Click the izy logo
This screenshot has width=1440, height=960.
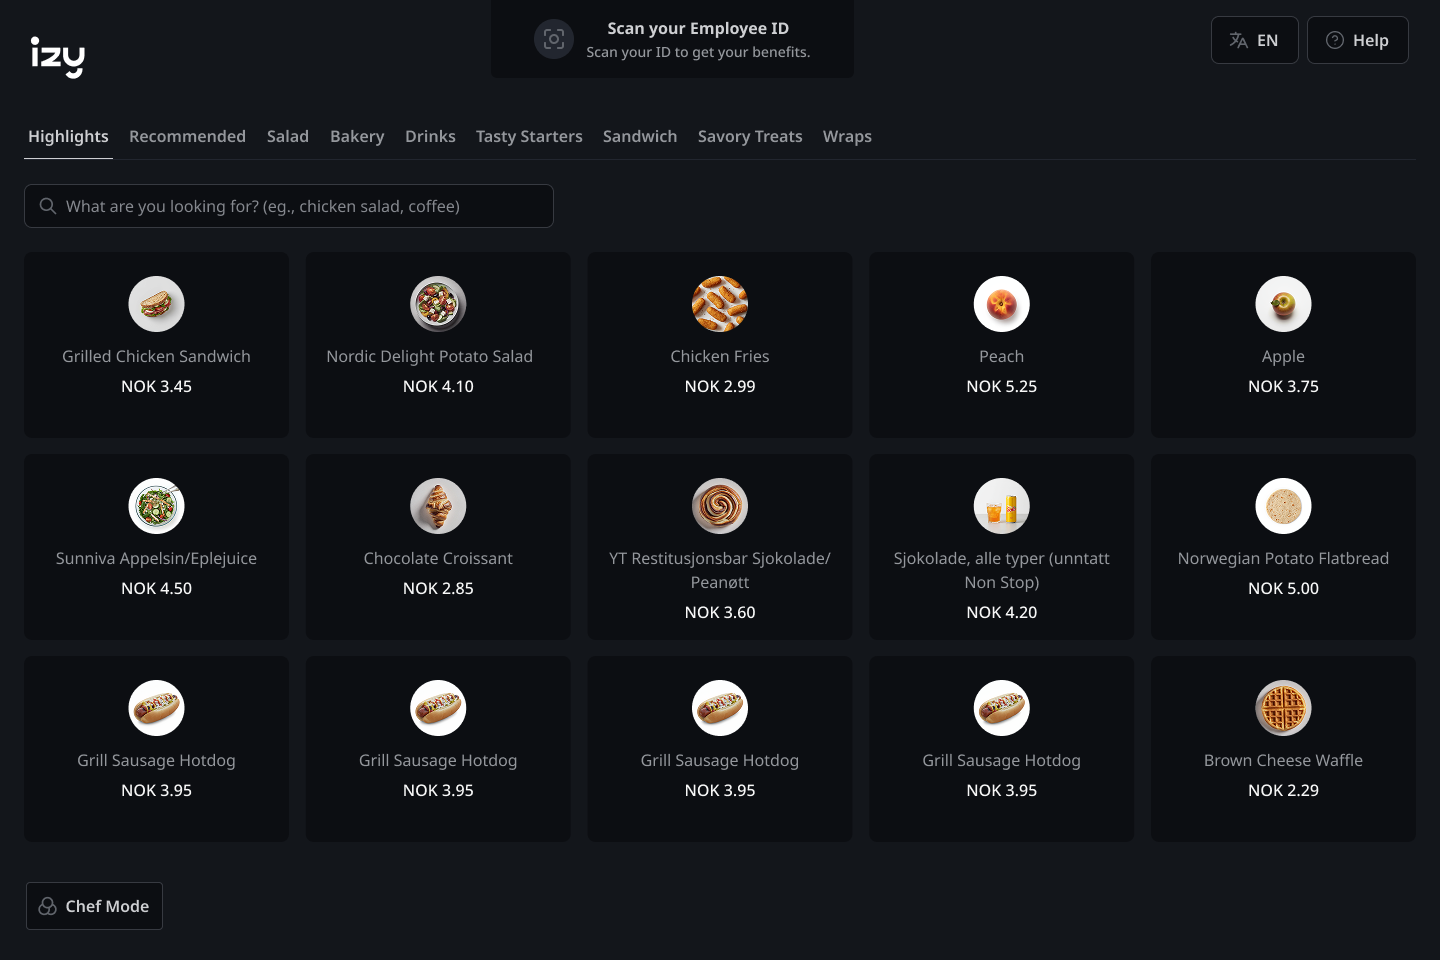click(x=57, y=56)
